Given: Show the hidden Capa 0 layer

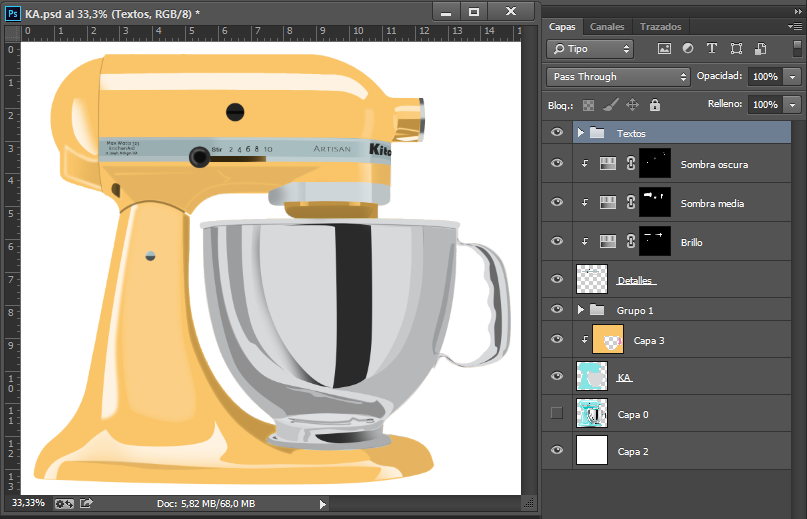Looking at the screenshot, I should [x=557, y=413].
